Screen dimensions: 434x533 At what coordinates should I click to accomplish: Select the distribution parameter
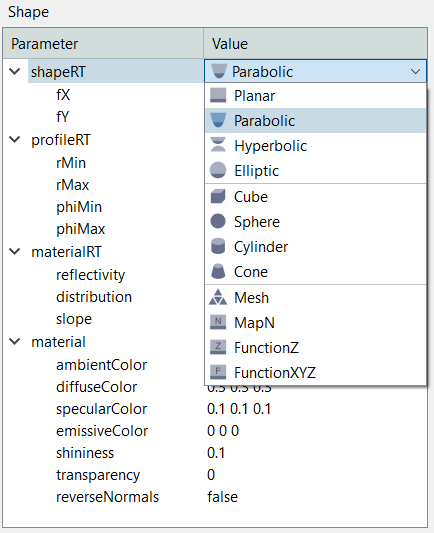[x=94, y=297]
